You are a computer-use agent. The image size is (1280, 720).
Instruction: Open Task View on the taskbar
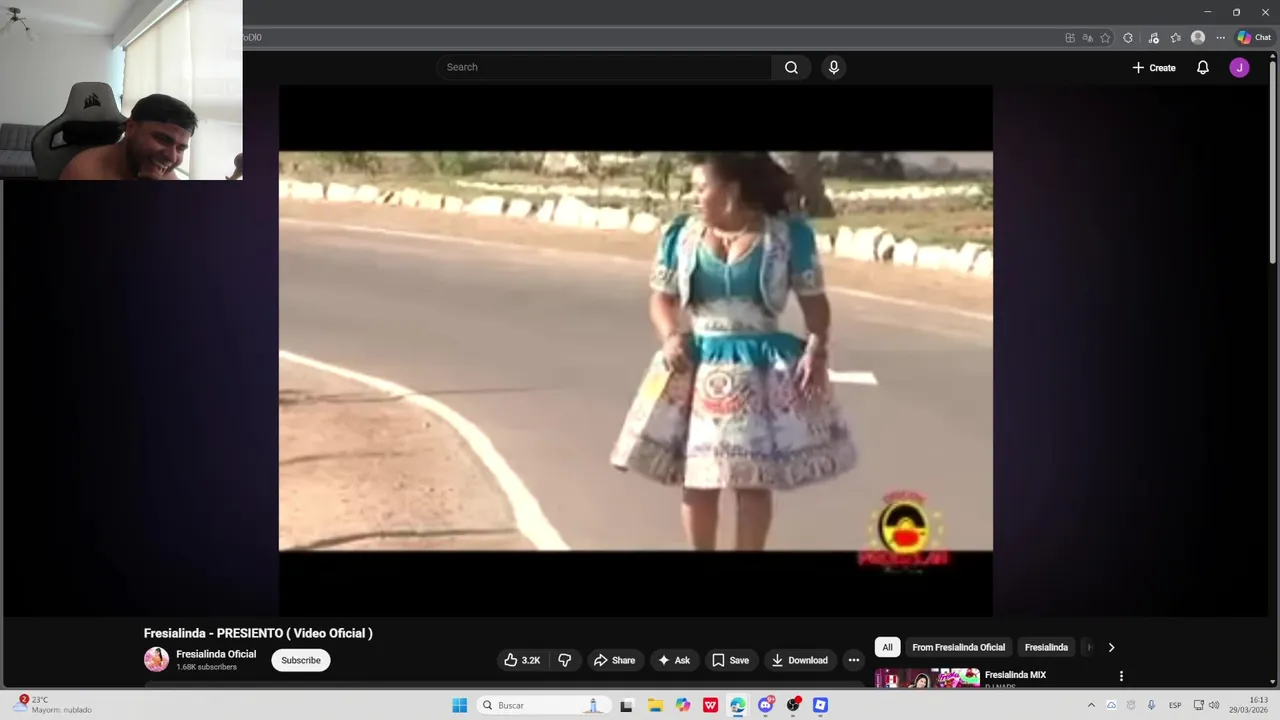click(x=627, y=705)
